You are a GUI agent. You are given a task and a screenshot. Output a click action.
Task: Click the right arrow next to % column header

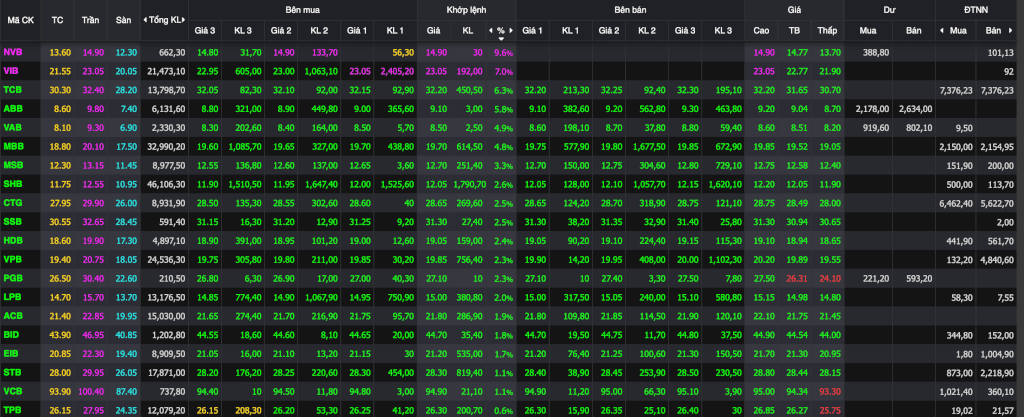point(511,30)
